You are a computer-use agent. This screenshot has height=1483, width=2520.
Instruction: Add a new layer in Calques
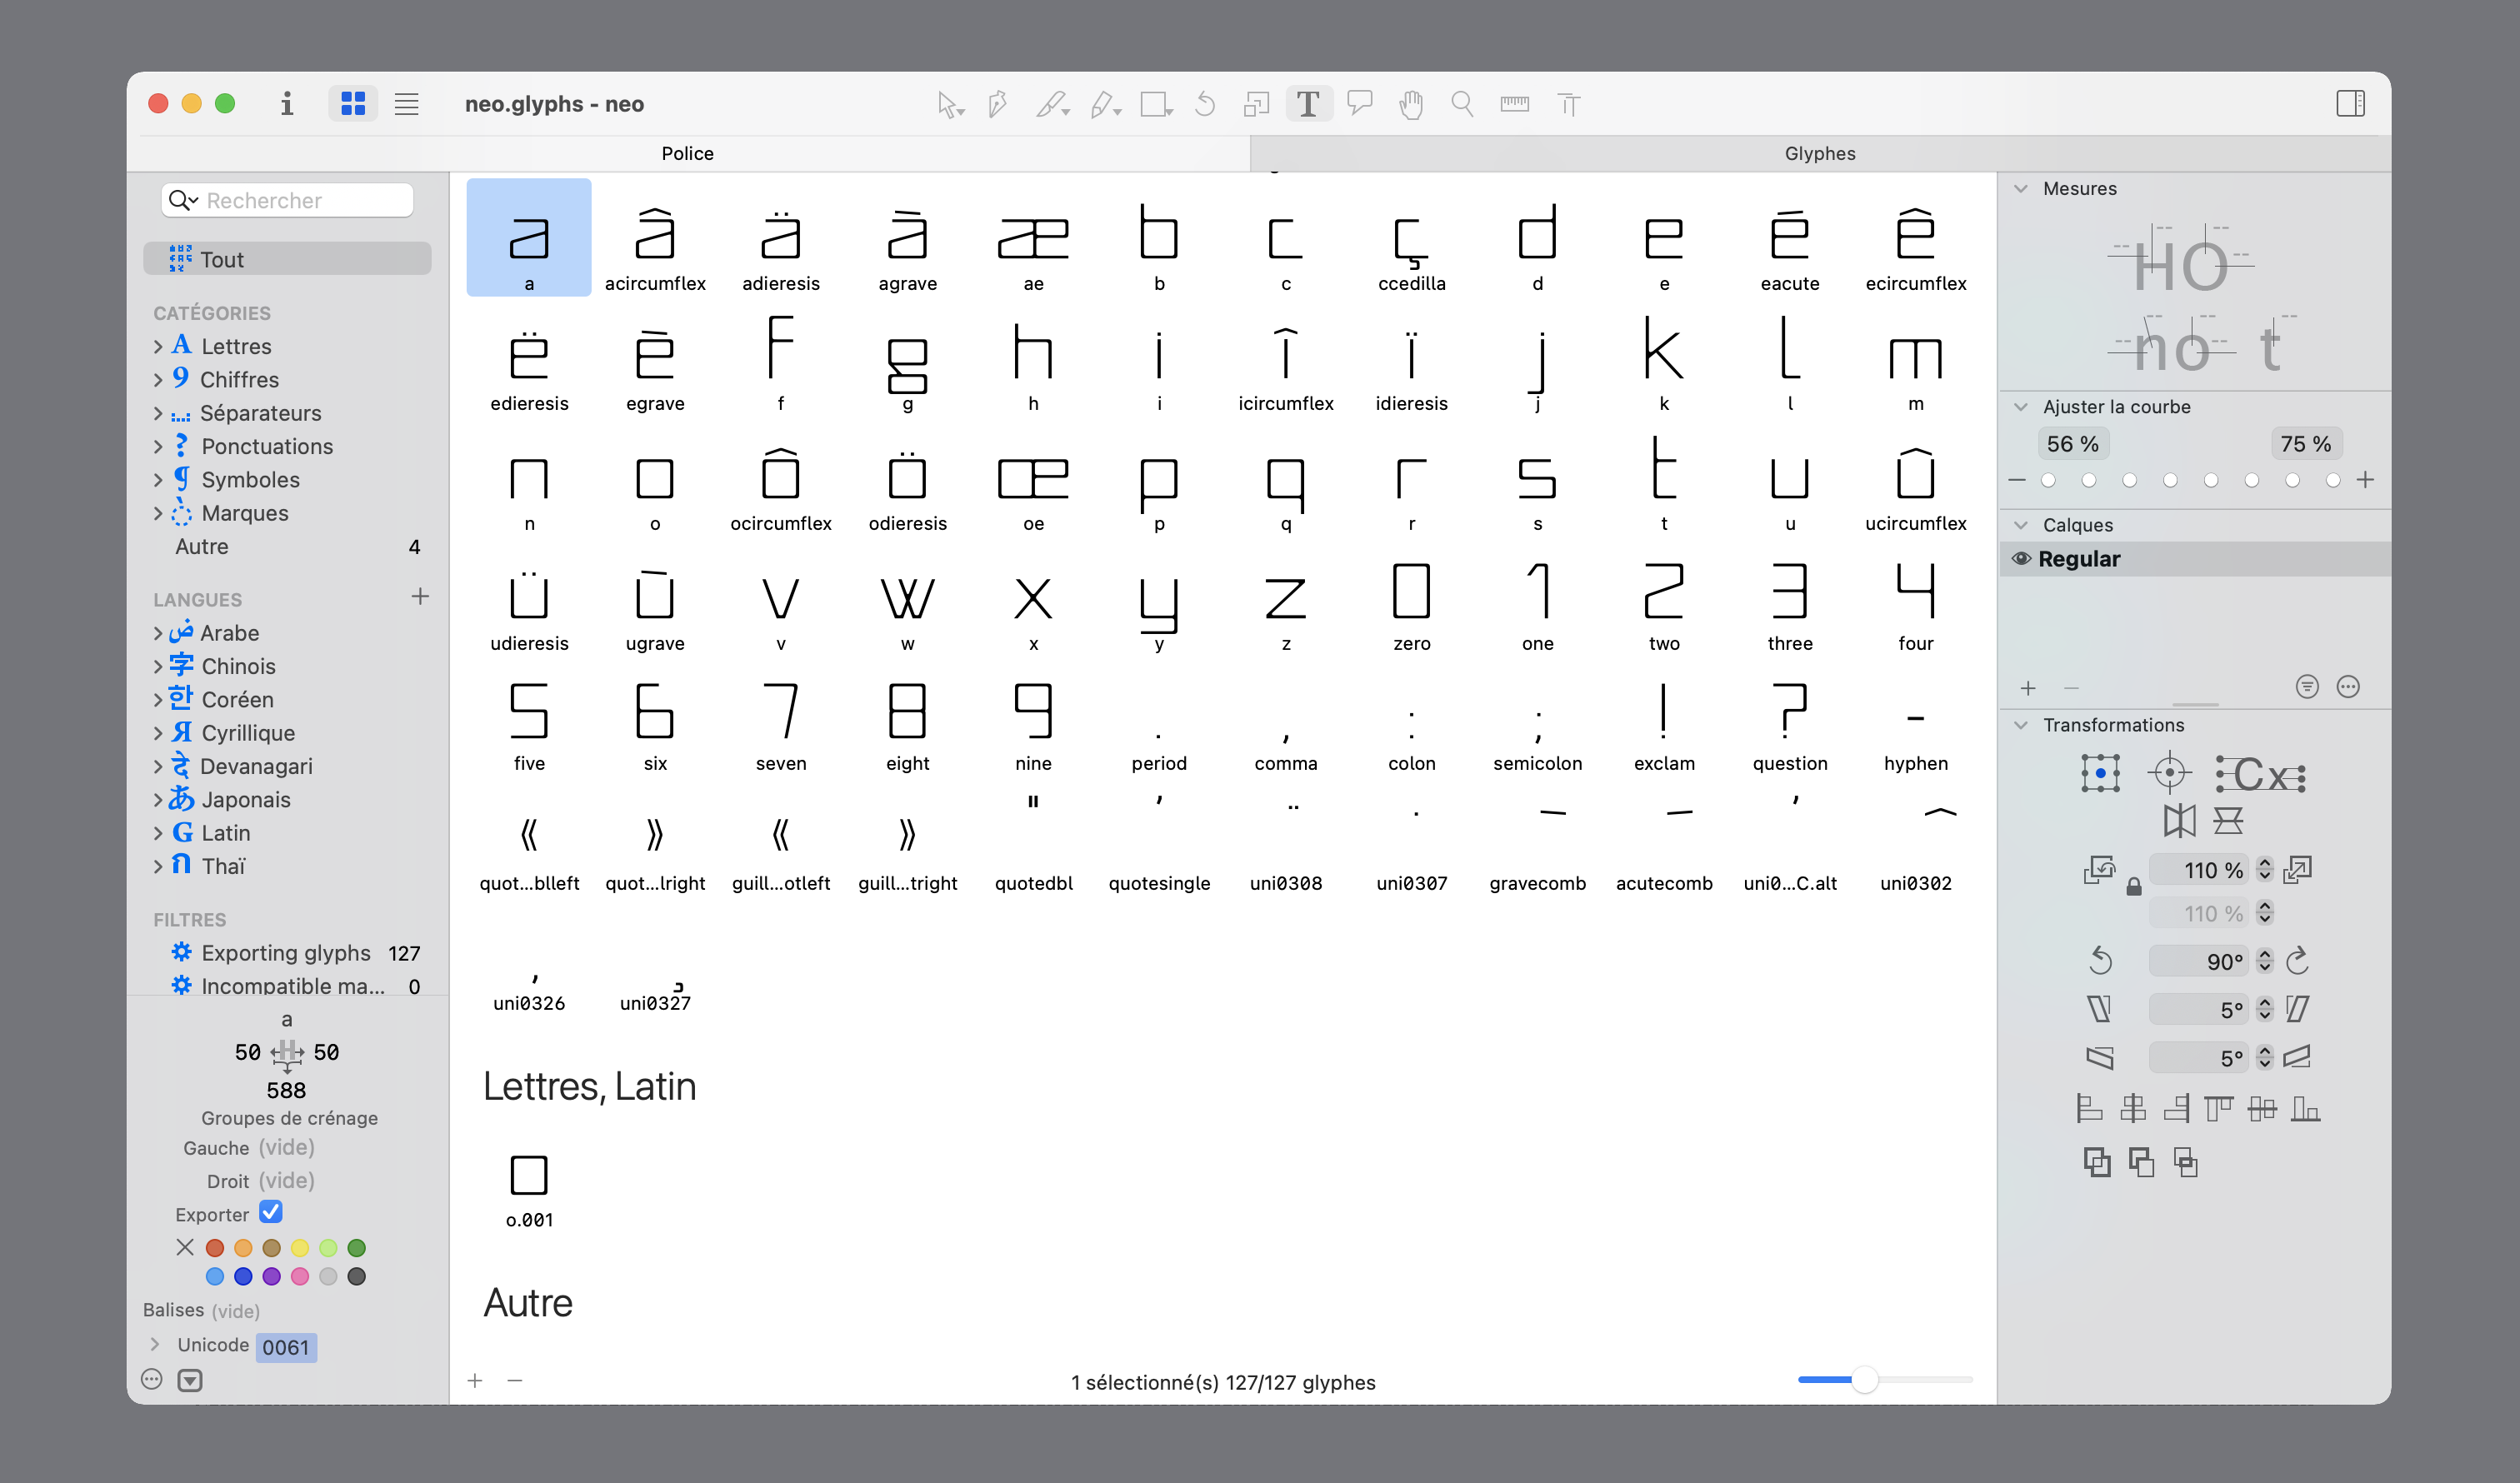[2028, 688]
